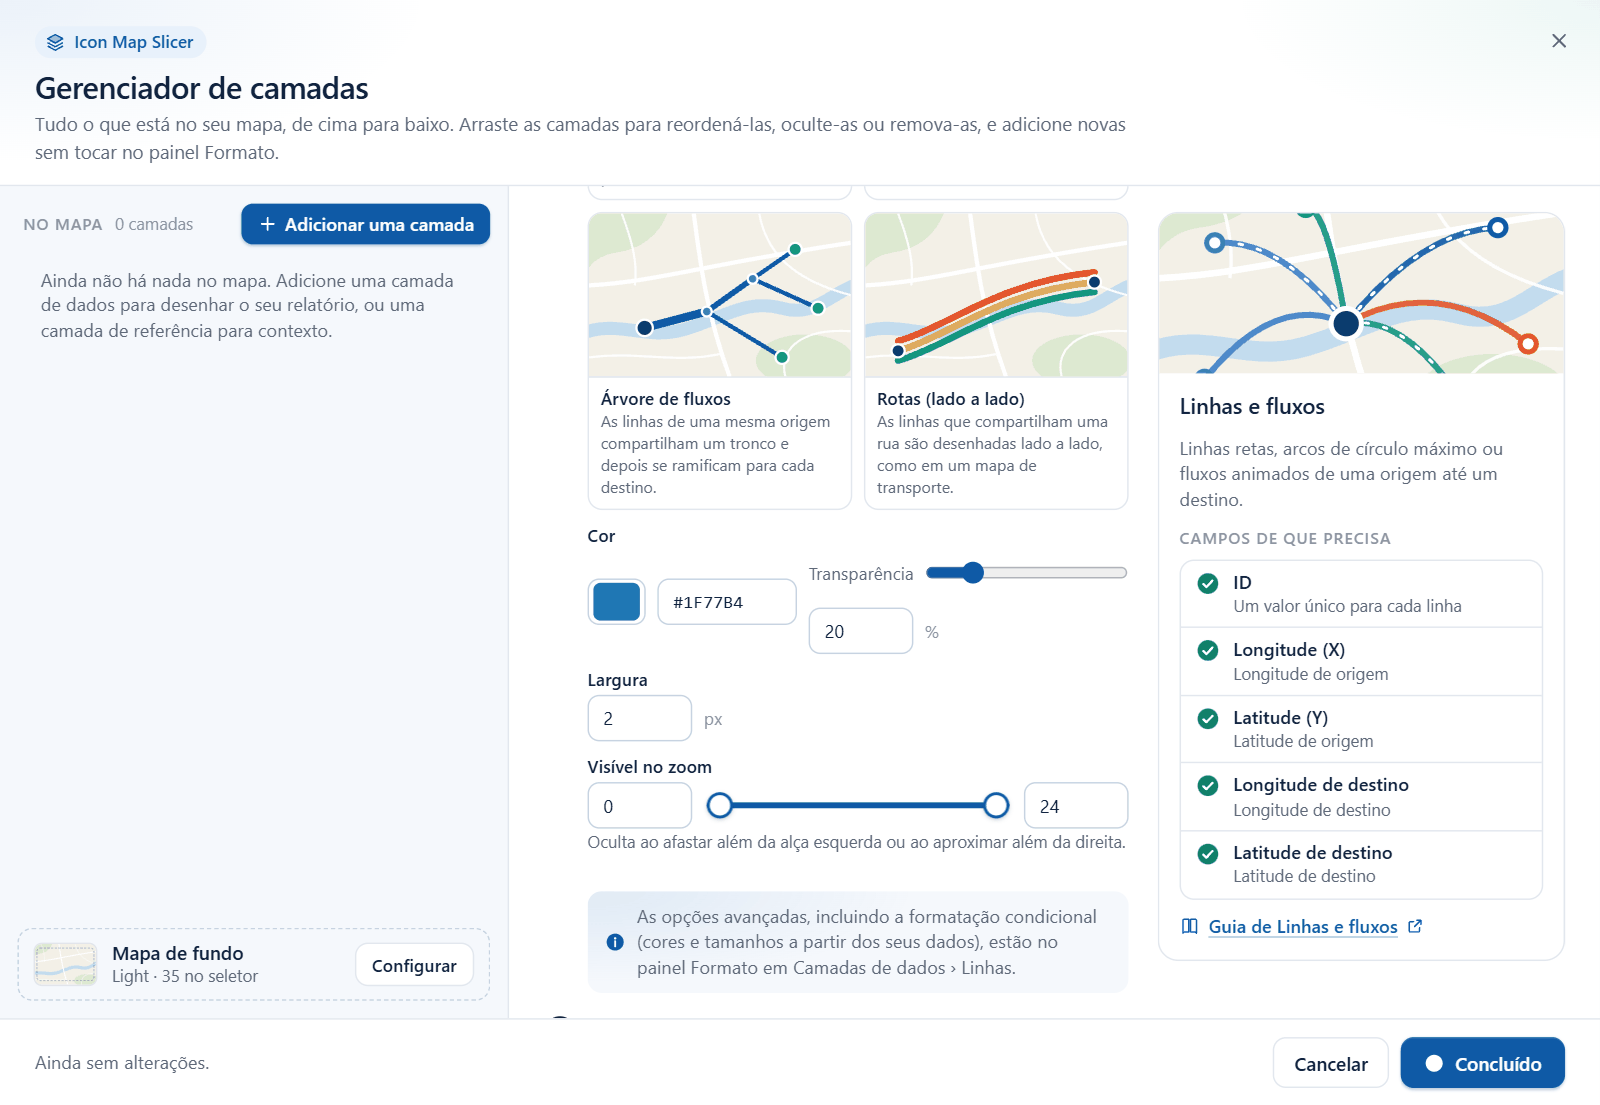Click the right handle of zoom range slider
This screenshot has height=1105, width=1600.
[x=996, y=805]
